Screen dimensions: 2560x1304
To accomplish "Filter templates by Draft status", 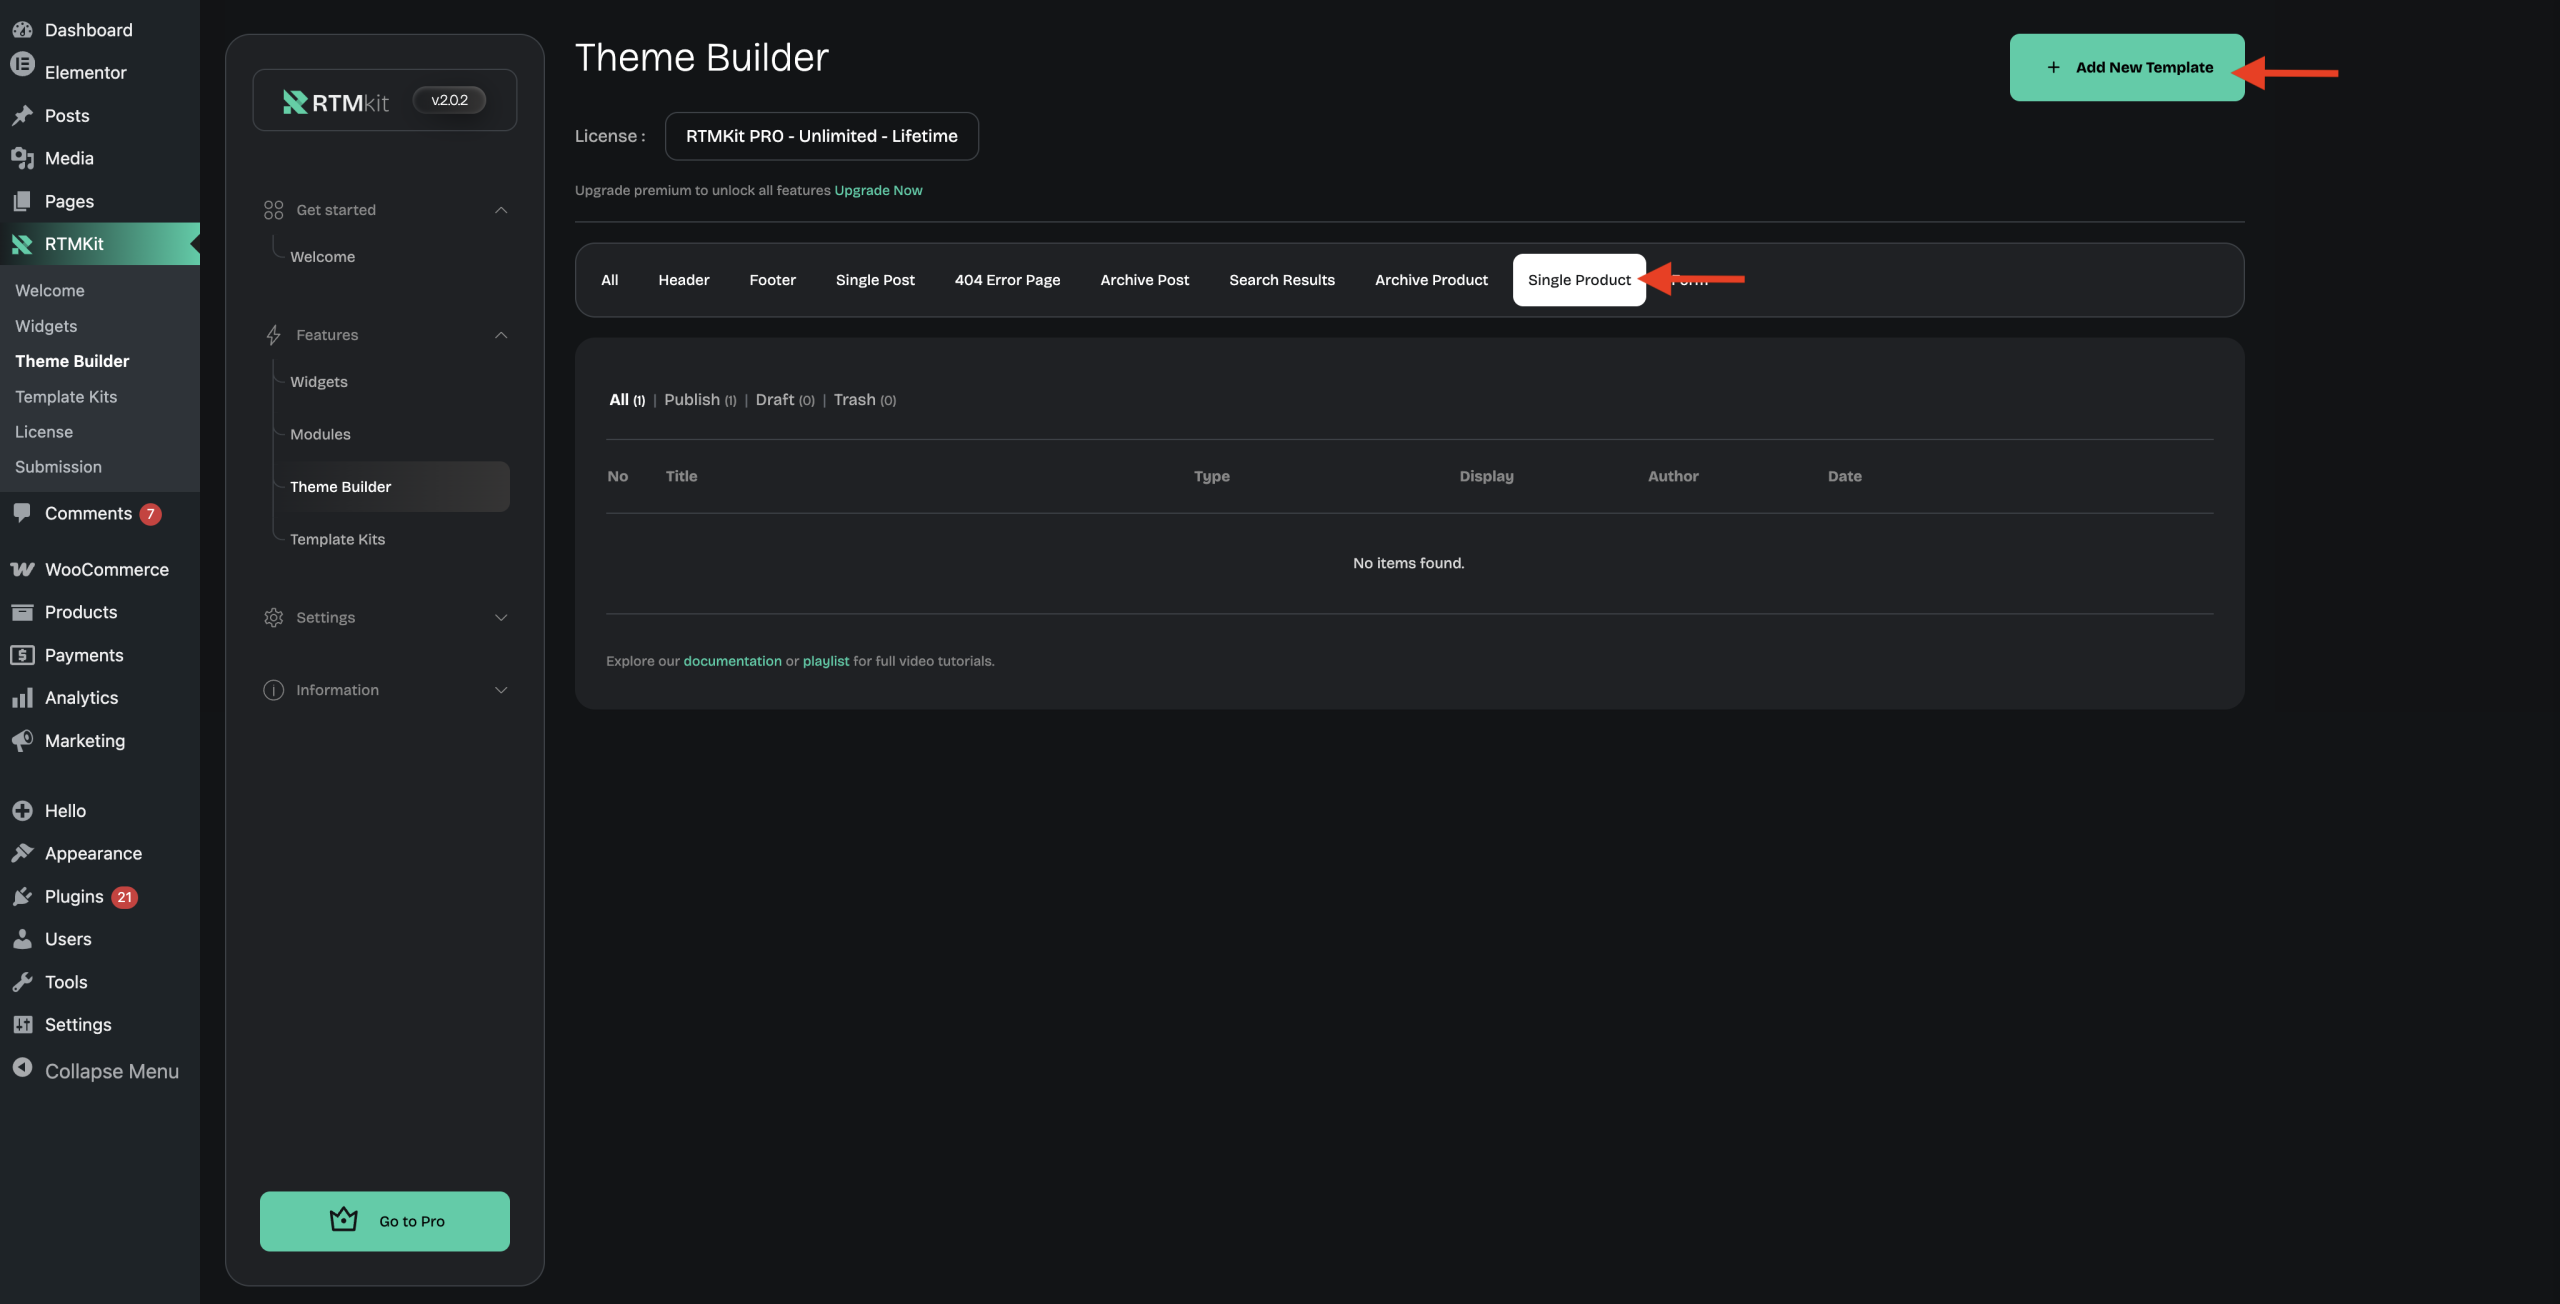I will point(774,400).
